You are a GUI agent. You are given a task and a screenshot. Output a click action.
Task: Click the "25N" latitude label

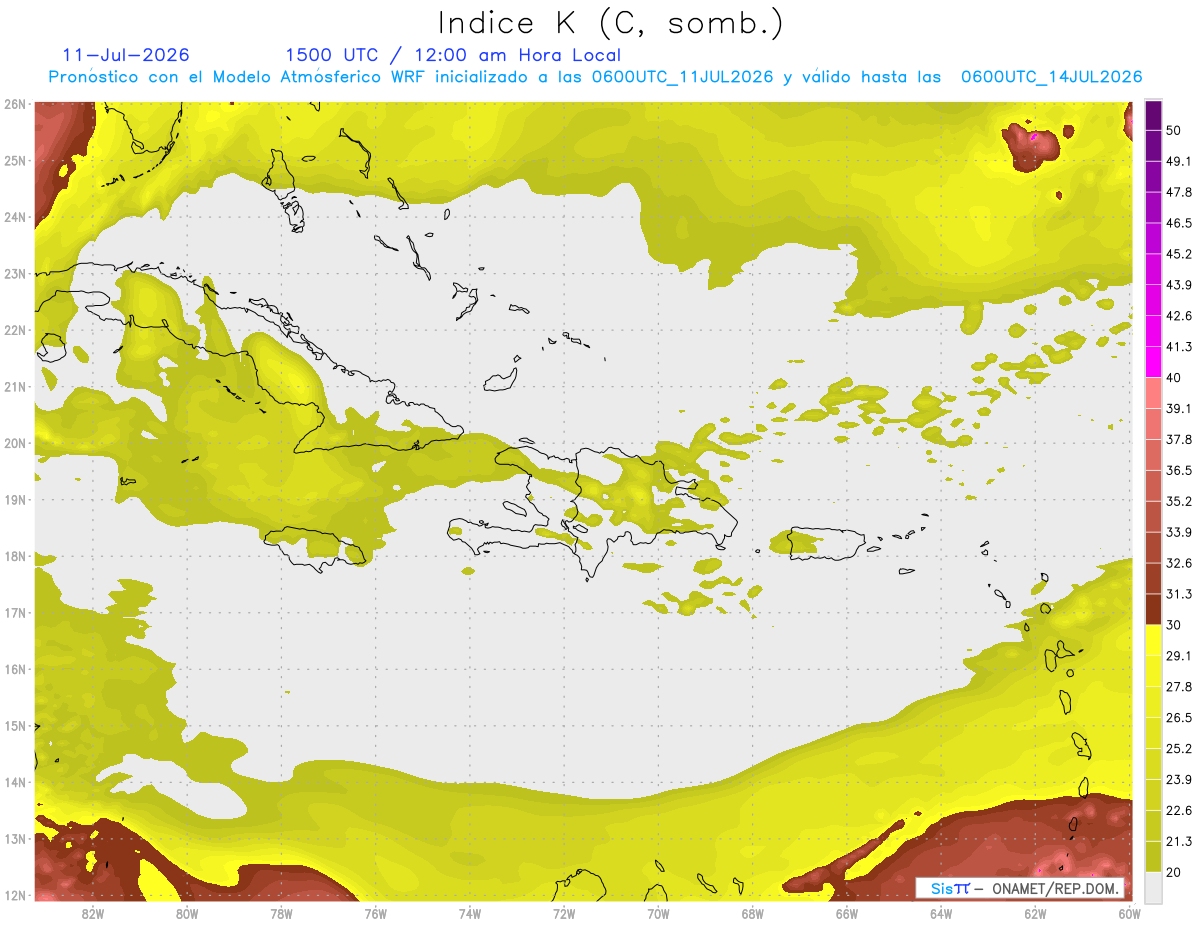[x=15, y=160]
